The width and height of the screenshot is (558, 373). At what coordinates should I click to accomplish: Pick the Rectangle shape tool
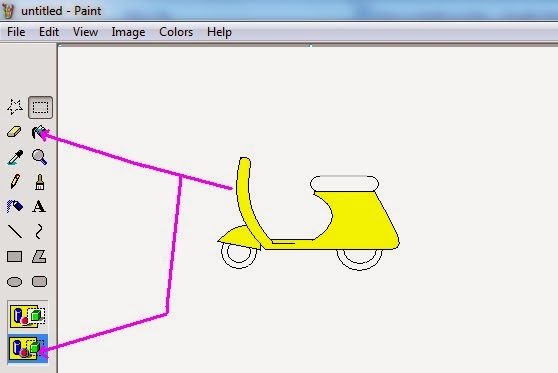(15, 256)
